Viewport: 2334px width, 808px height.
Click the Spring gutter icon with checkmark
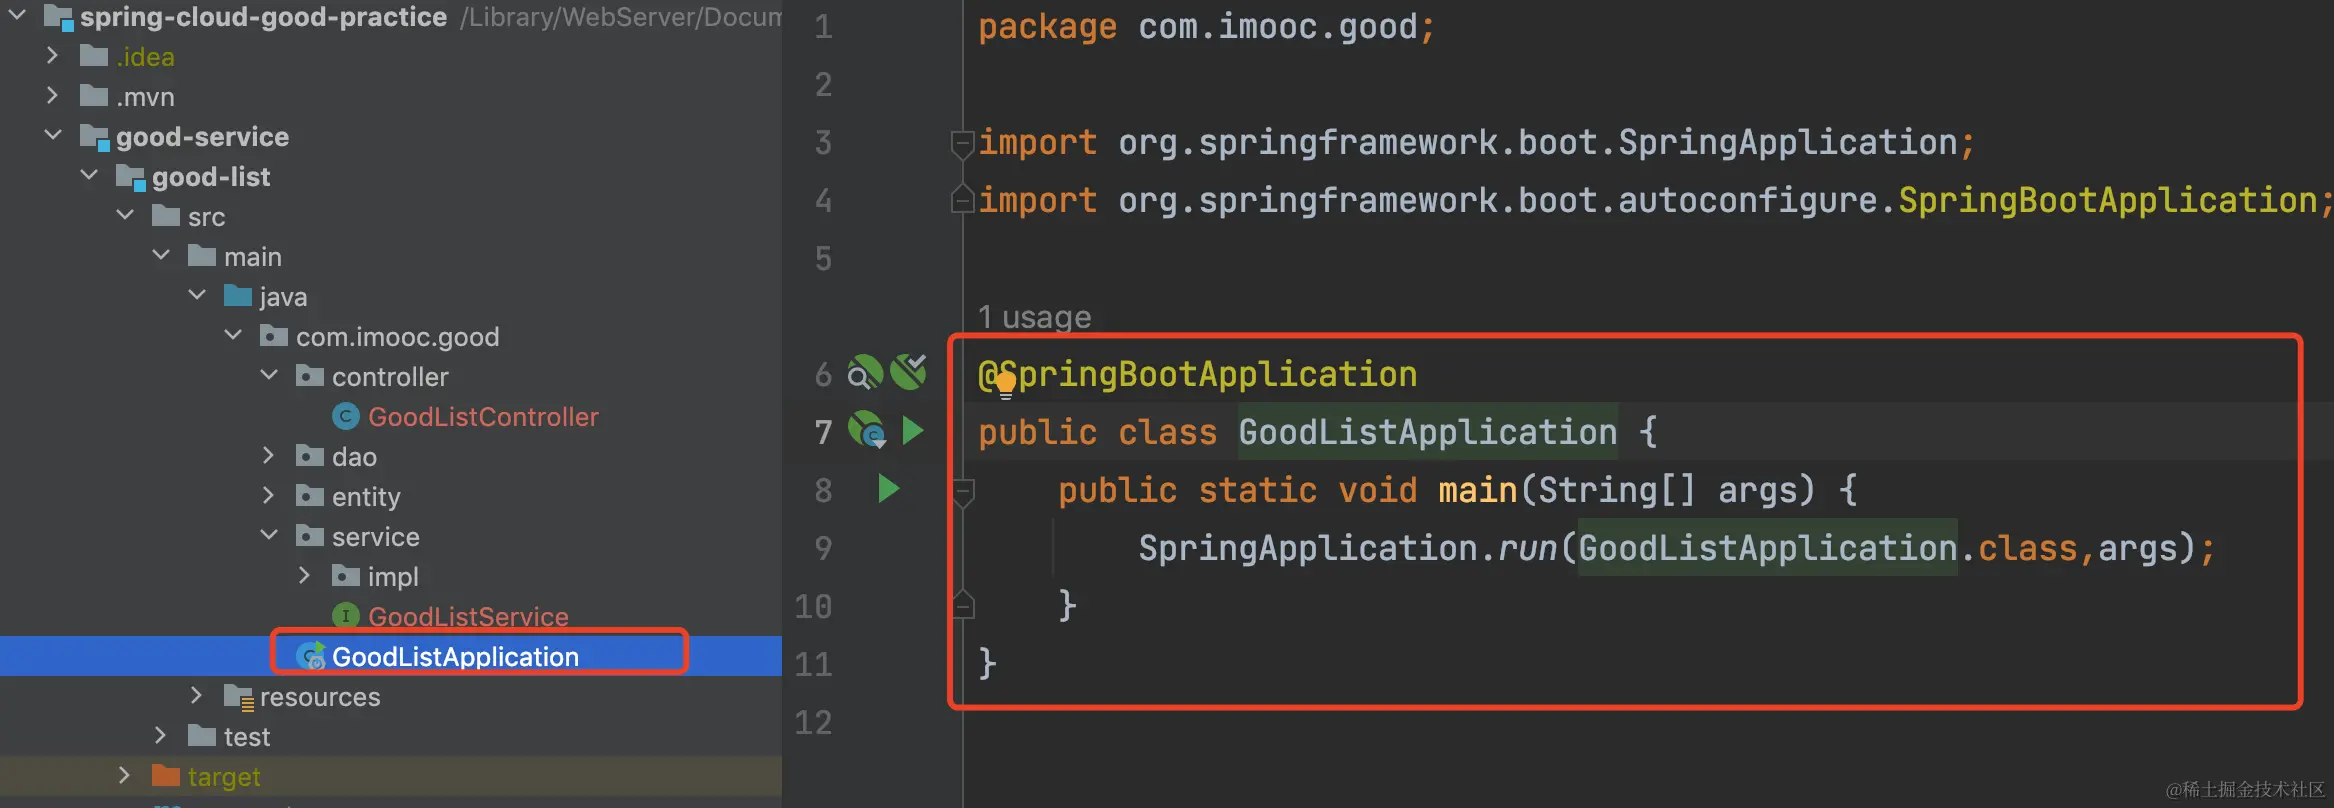[908, 372]
